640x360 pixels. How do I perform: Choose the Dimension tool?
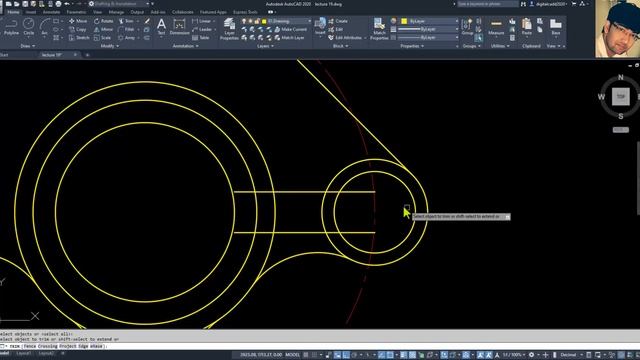click(x=179, y=27)
